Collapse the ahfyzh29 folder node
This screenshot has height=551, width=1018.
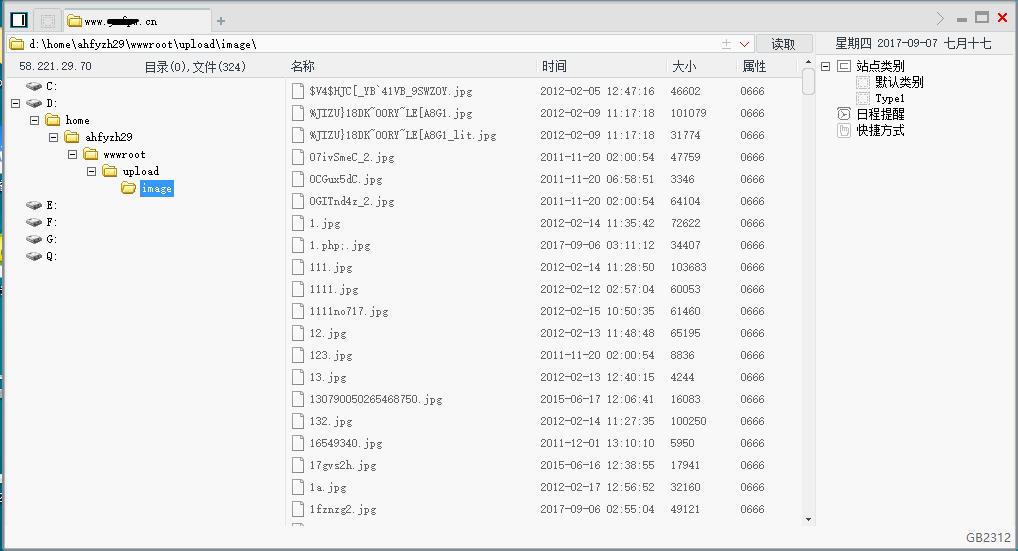point(53,137)
